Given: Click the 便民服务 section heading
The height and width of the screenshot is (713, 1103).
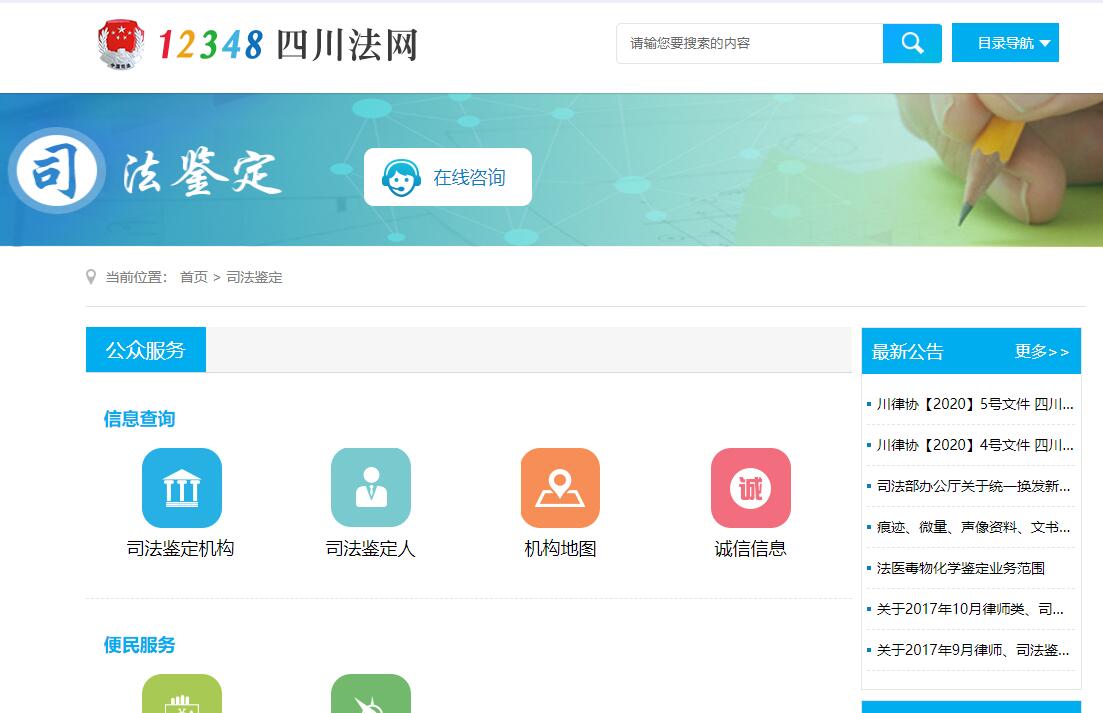Looking at the screenshot, I should pyautogui.click(x=139, y=645).
